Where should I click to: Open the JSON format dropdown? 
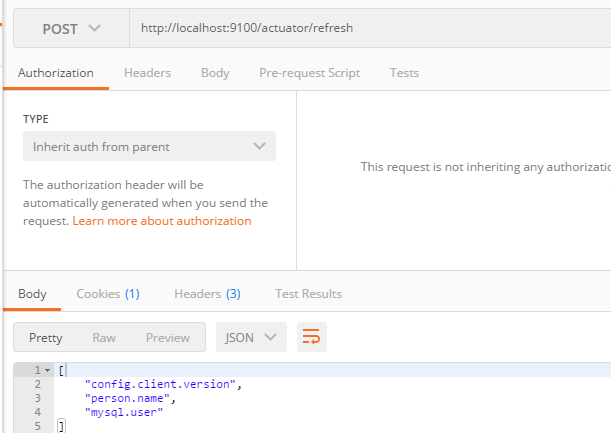click(251, 337)
